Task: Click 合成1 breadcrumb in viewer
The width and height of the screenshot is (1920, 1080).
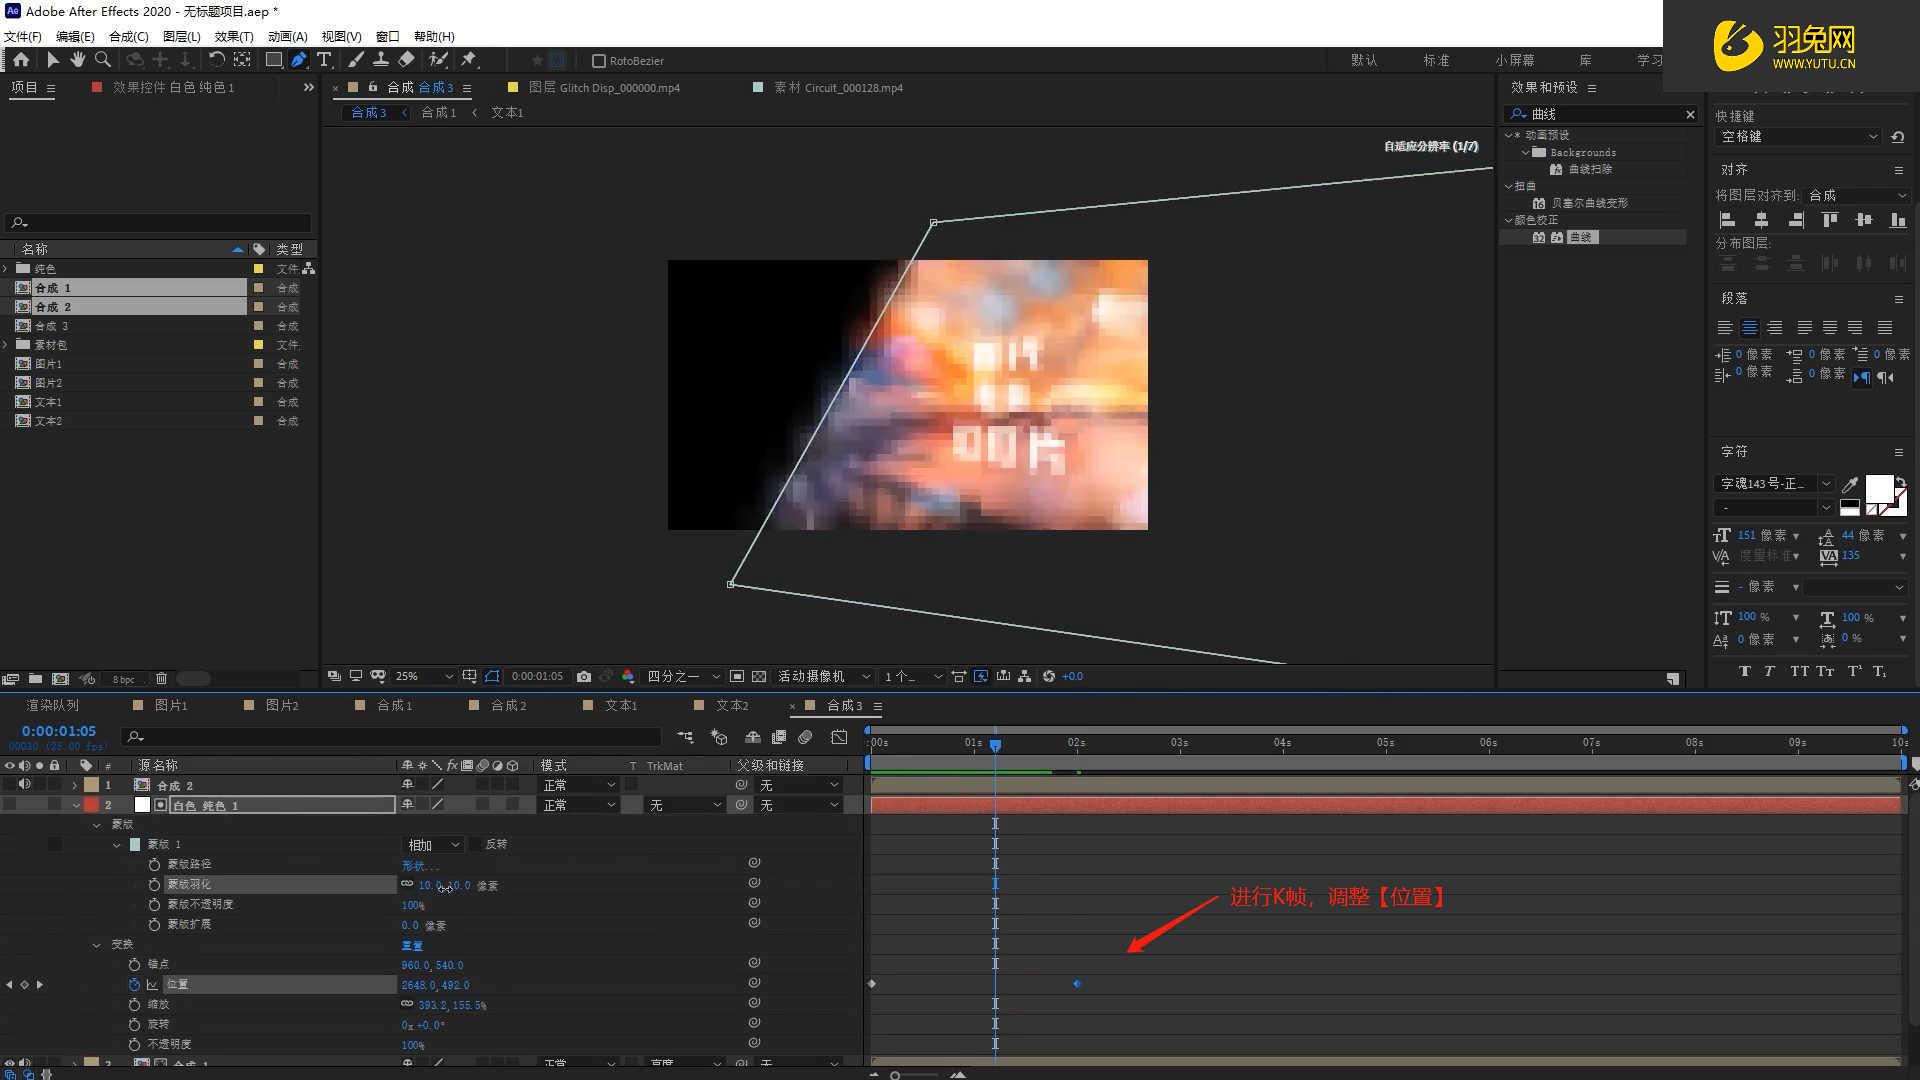Action: coord(438,113)
